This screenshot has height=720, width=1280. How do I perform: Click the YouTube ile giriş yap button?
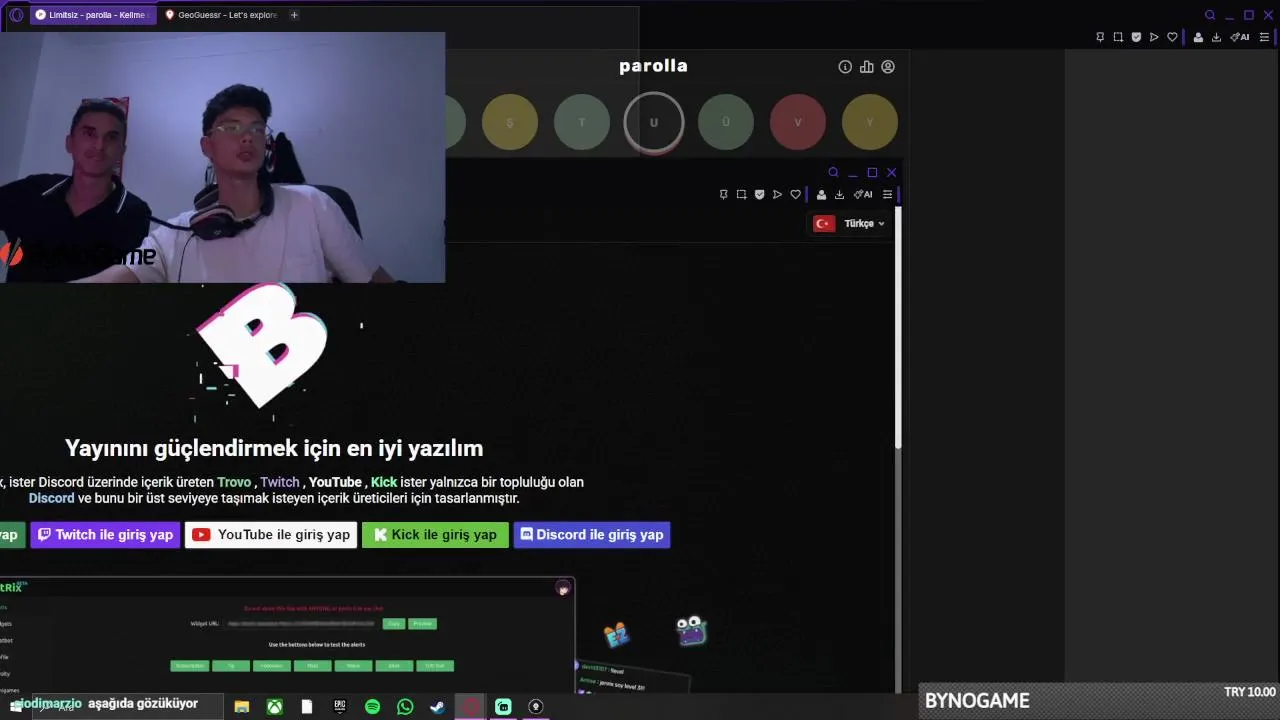271,535
